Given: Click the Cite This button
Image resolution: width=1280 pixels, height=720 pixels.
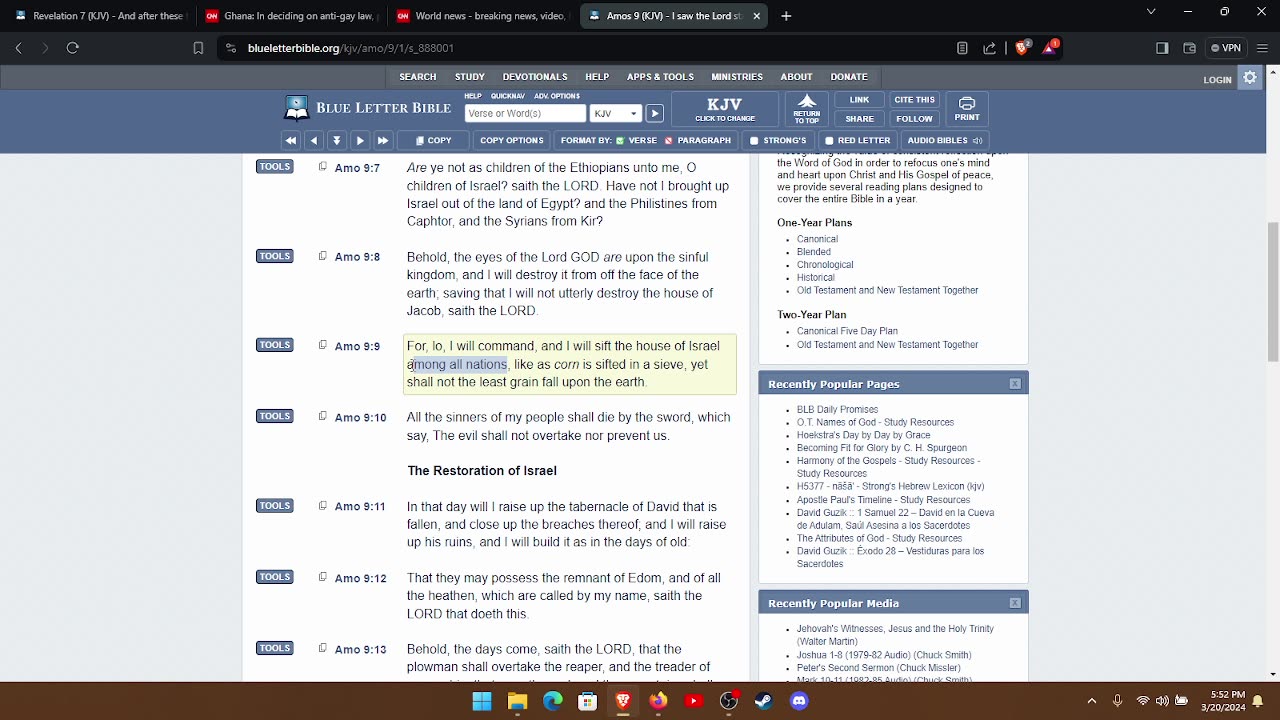Looking at the screenshot, I should pos(914,100).
